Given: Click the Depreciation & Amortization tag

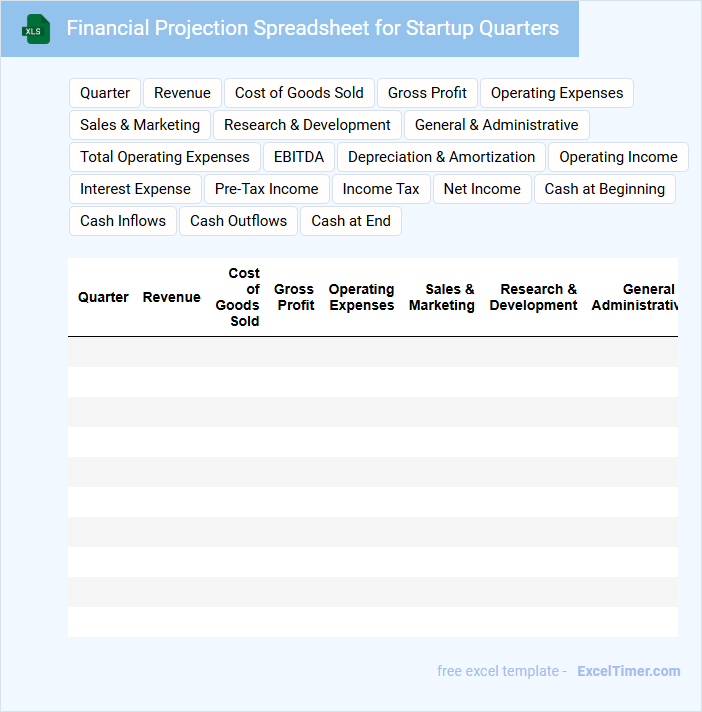Looking at the screenshot, I should tap(441, 157).
